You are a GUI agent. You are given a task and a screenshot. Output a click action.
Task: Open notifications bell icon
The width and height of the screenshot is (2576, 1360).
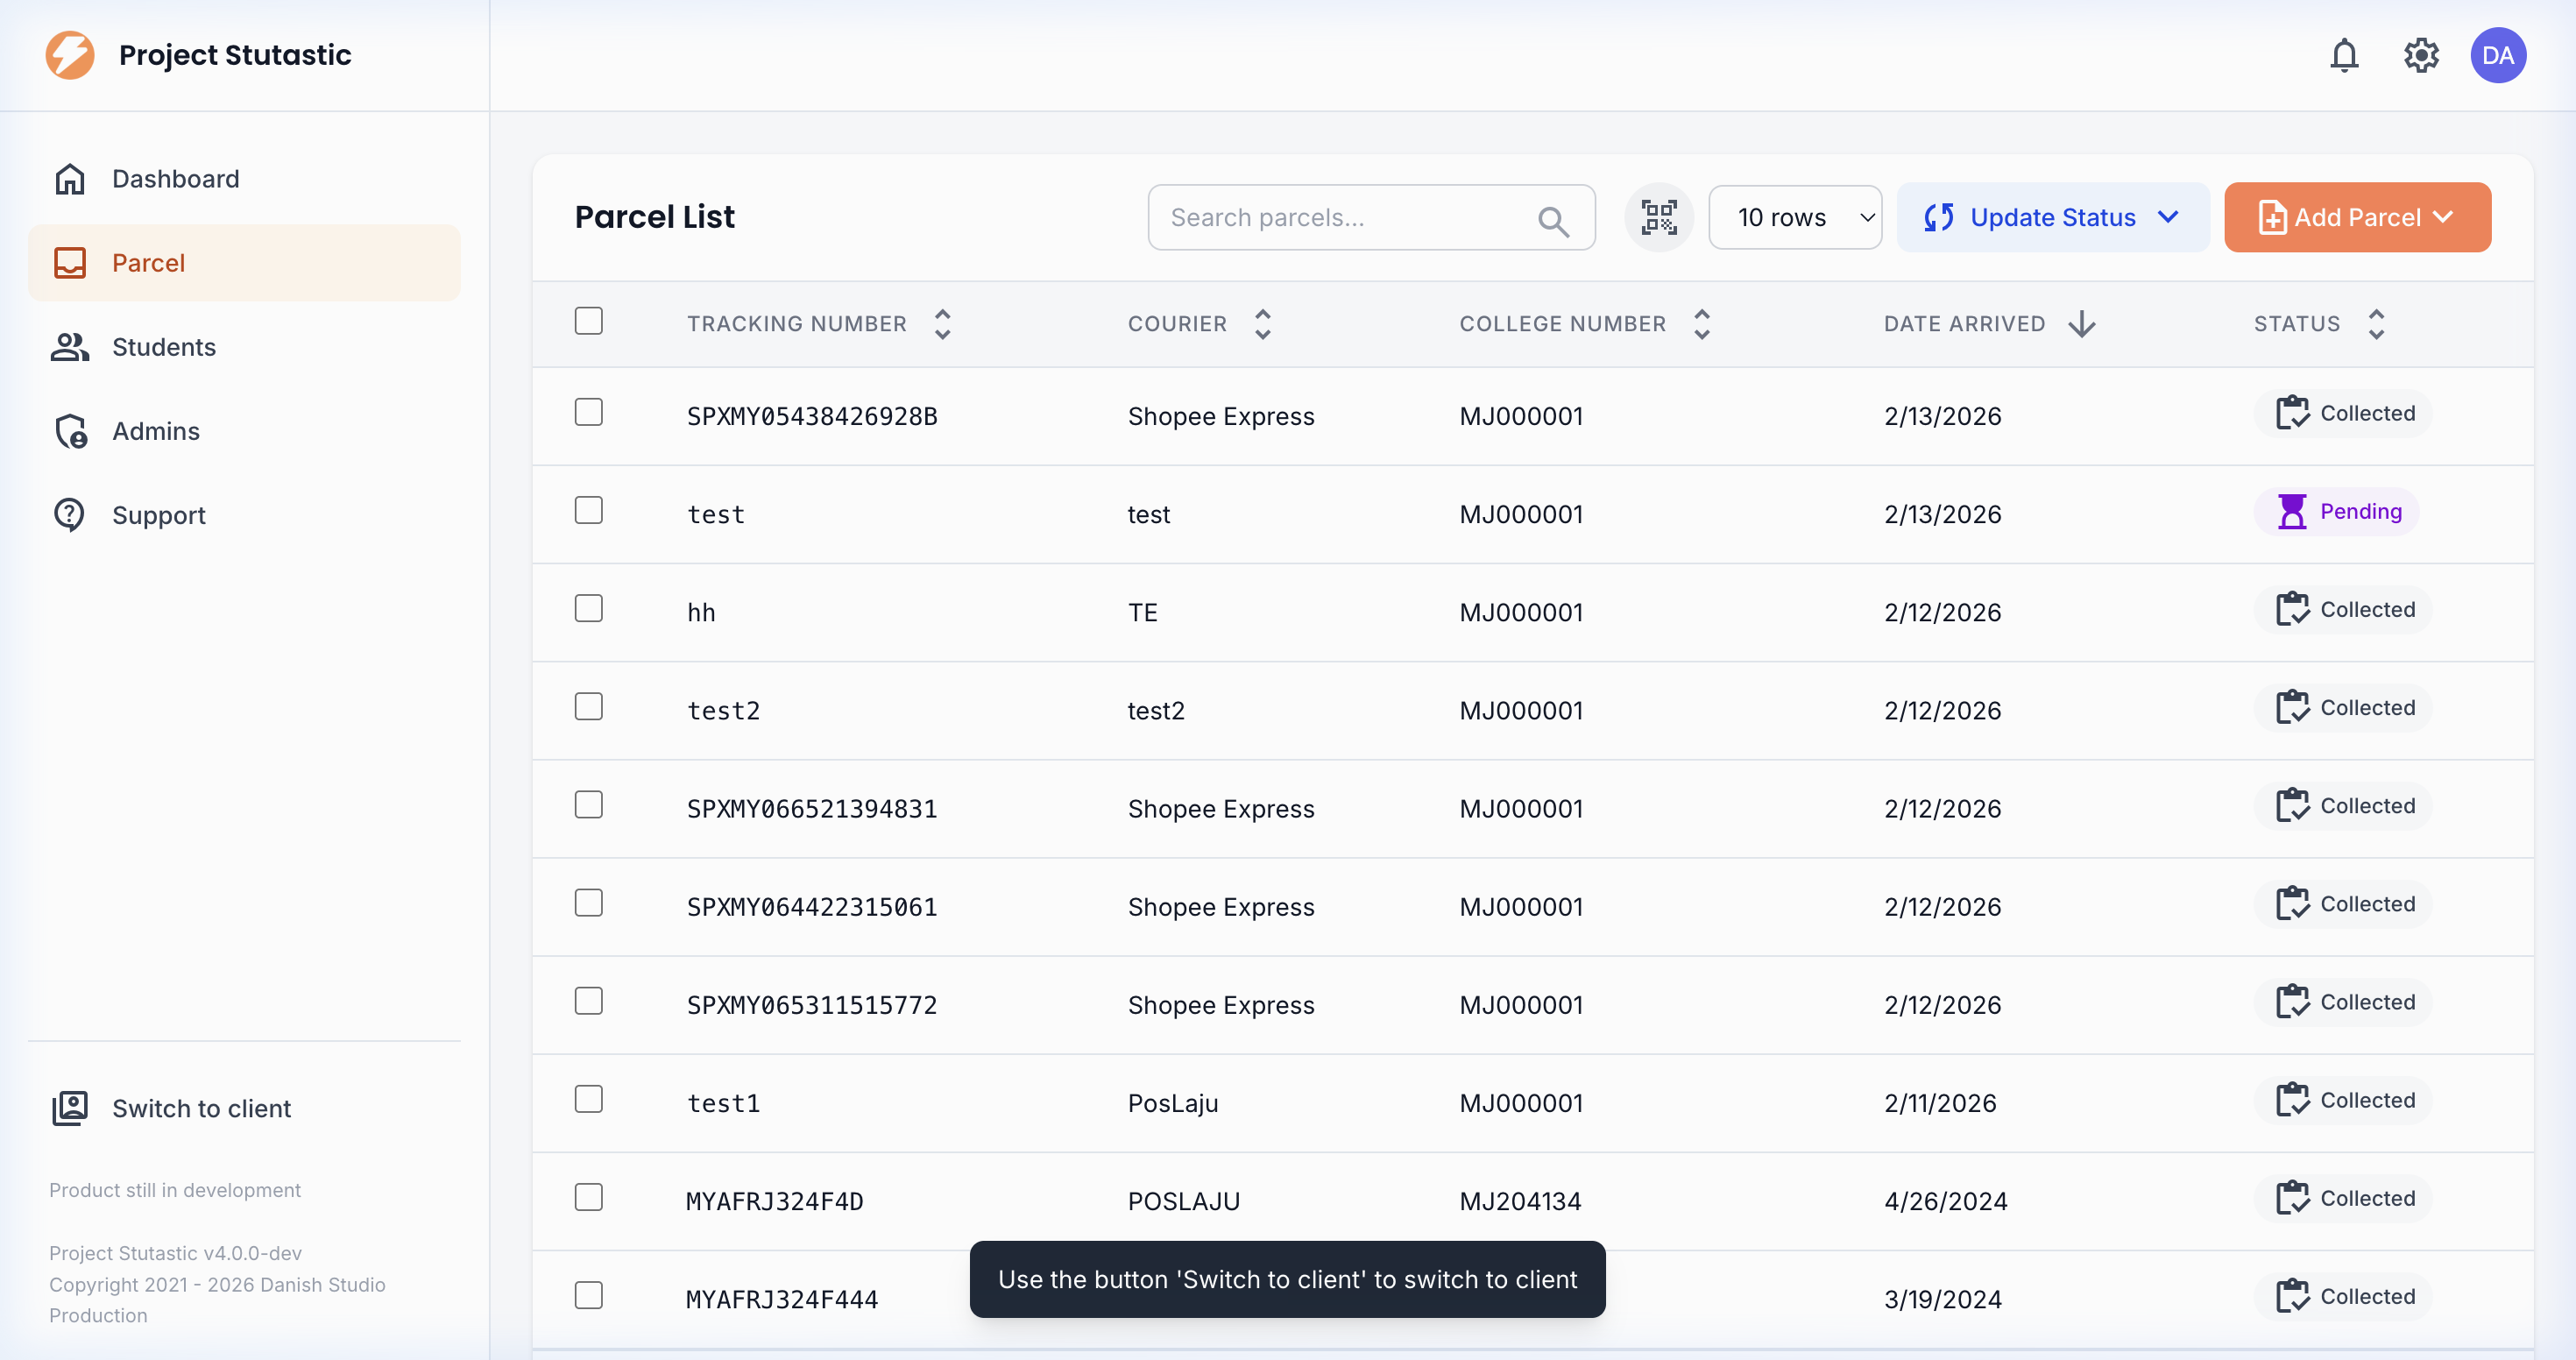(x=2343, y=55)
